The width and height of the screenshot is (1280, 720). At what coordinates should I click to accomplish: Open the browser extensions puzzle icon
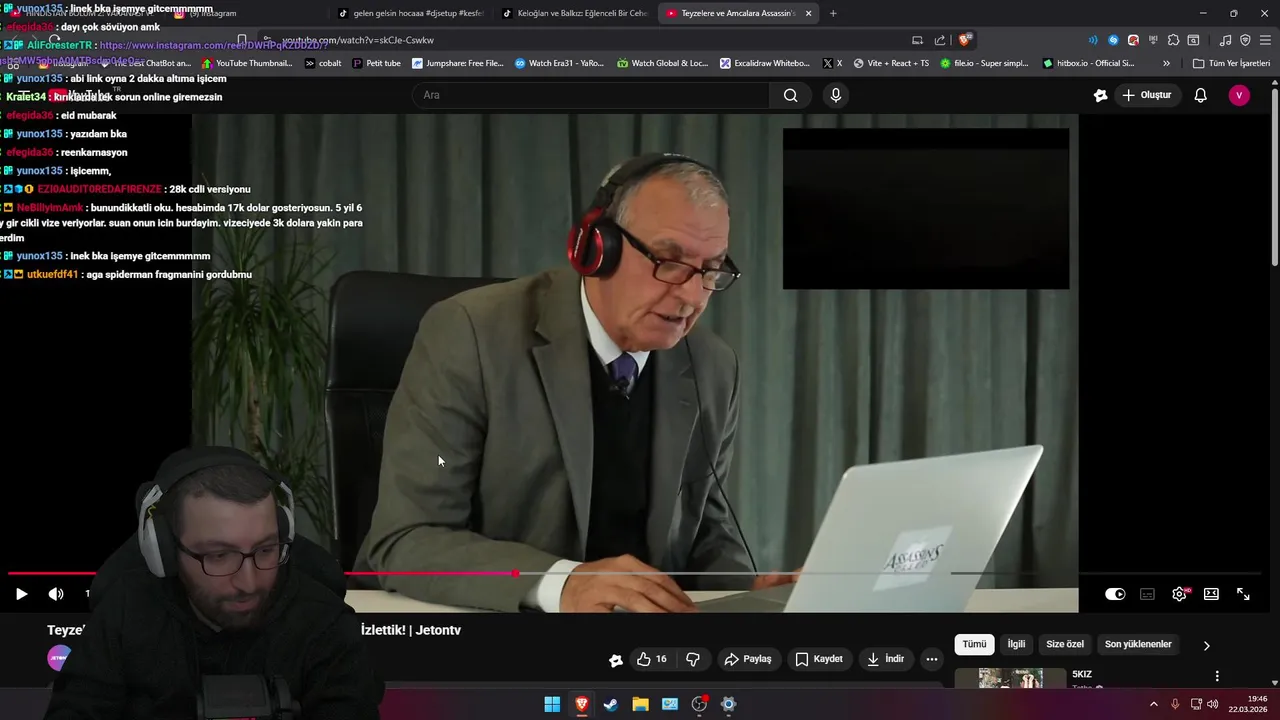(1173, 40)
